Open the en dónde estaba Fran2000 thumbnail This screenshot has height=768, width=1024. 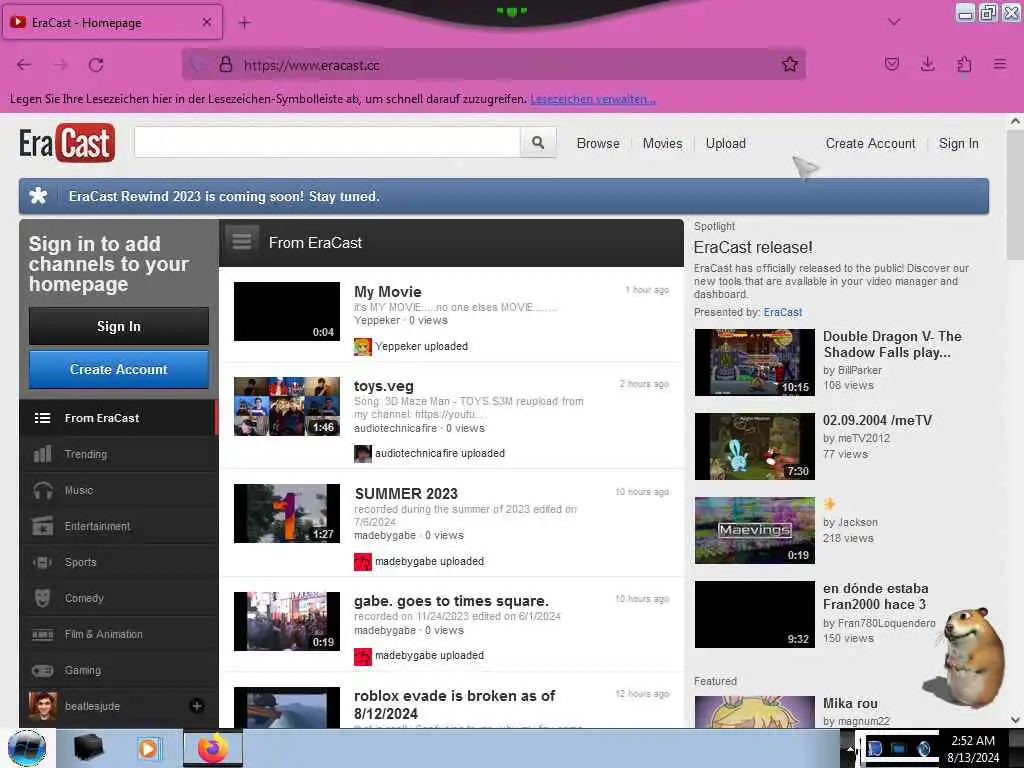tap(754, 615)
